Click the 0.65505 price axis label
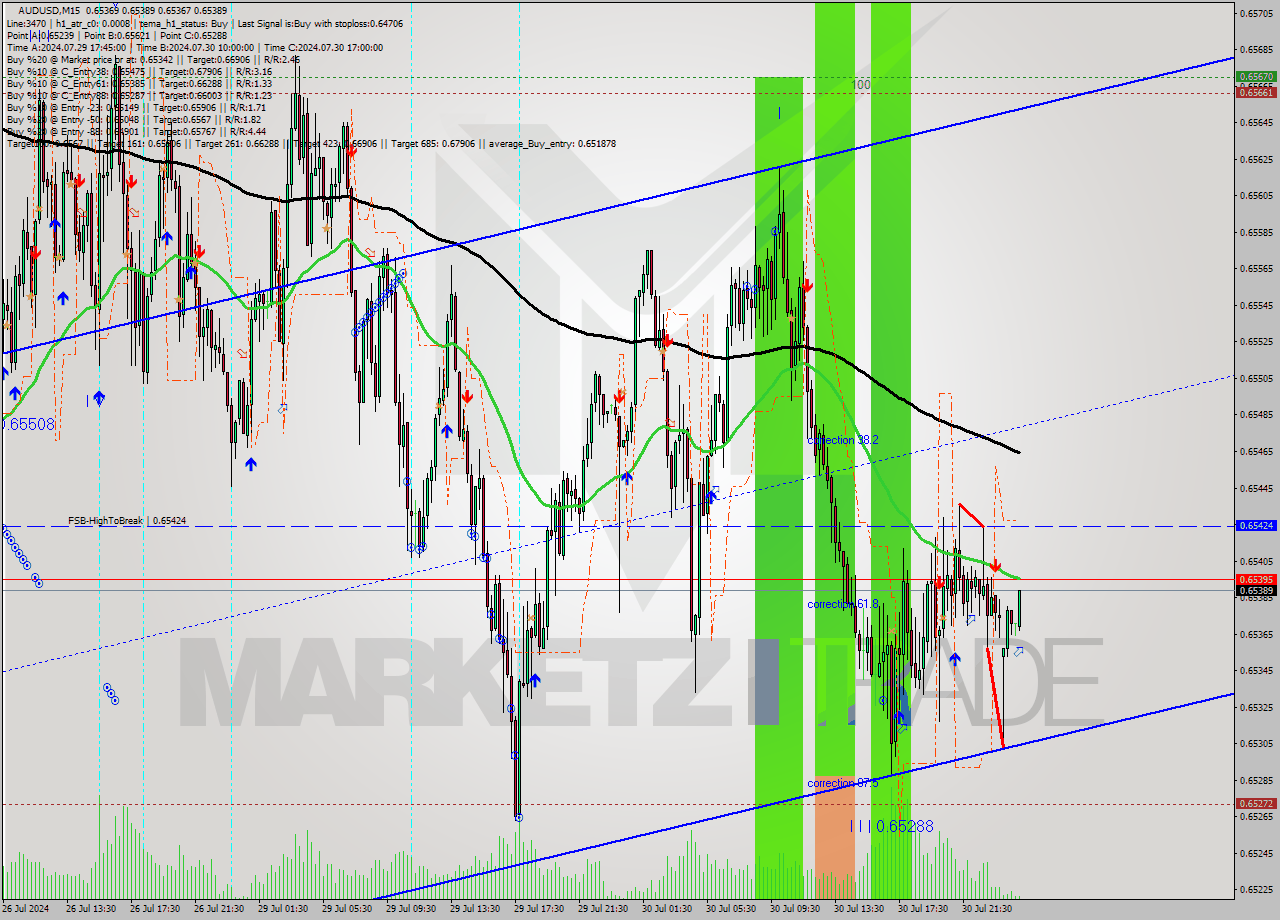 click(1256, 378)
